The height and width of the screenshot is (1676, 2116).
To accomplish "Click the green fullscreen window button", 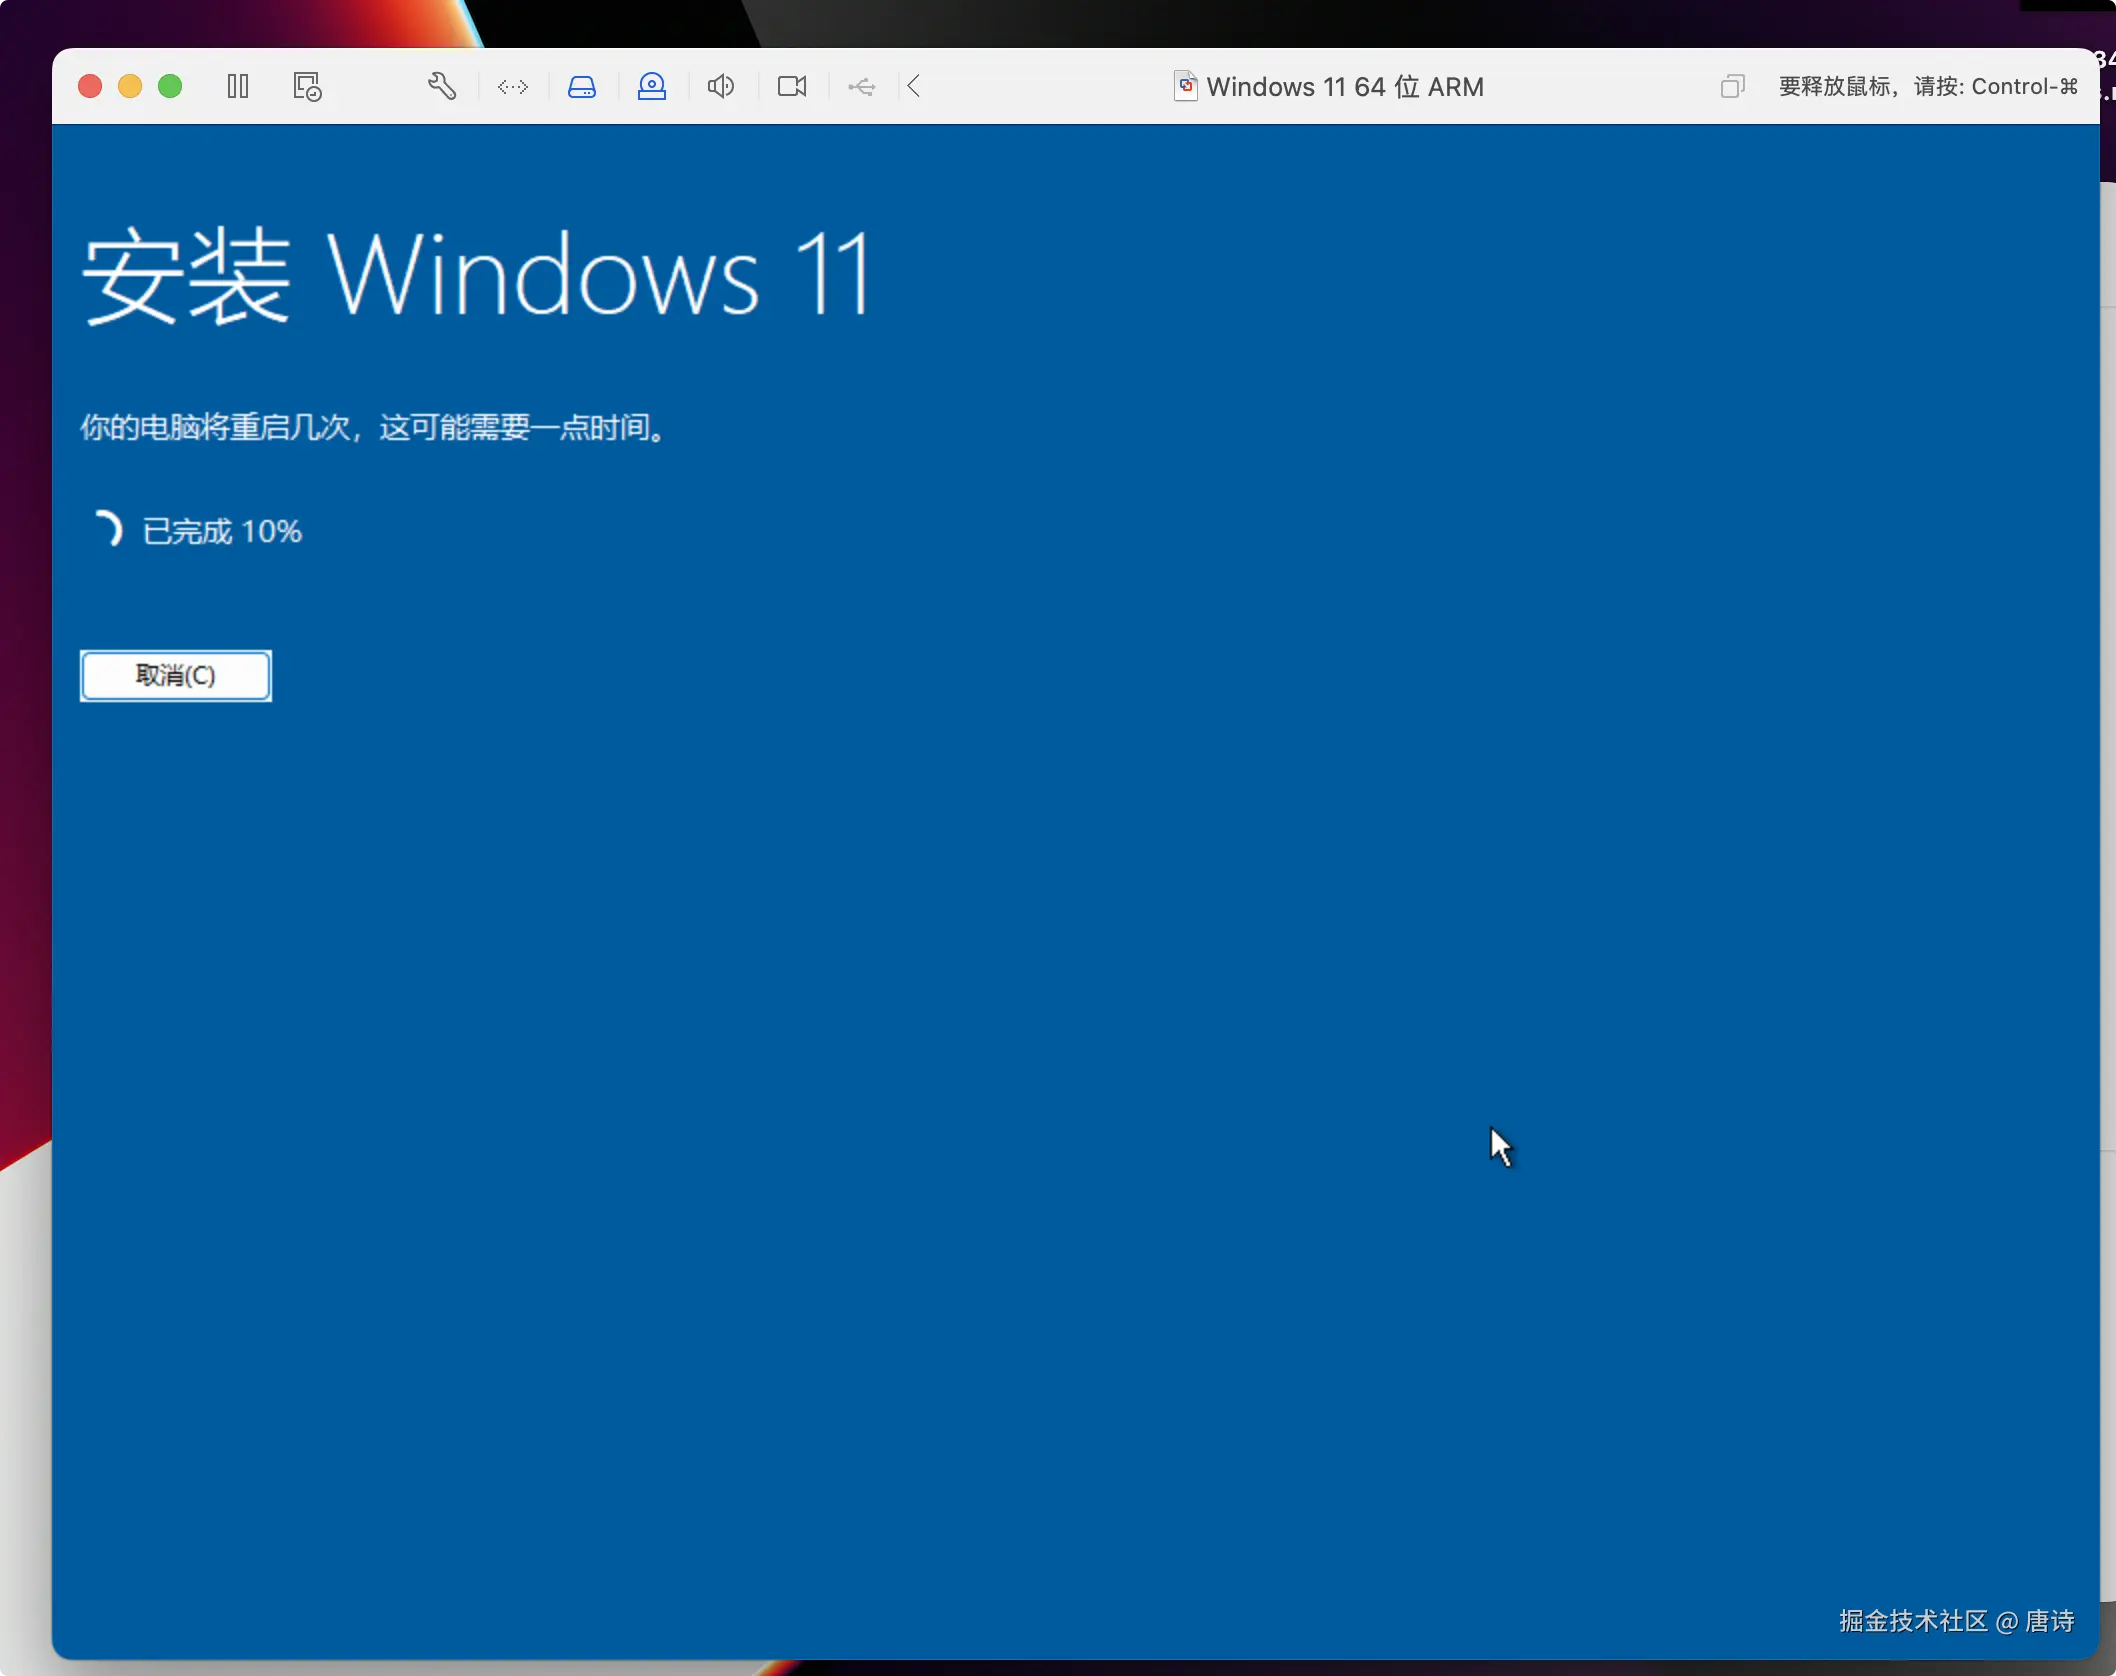I will click(171, 87).
